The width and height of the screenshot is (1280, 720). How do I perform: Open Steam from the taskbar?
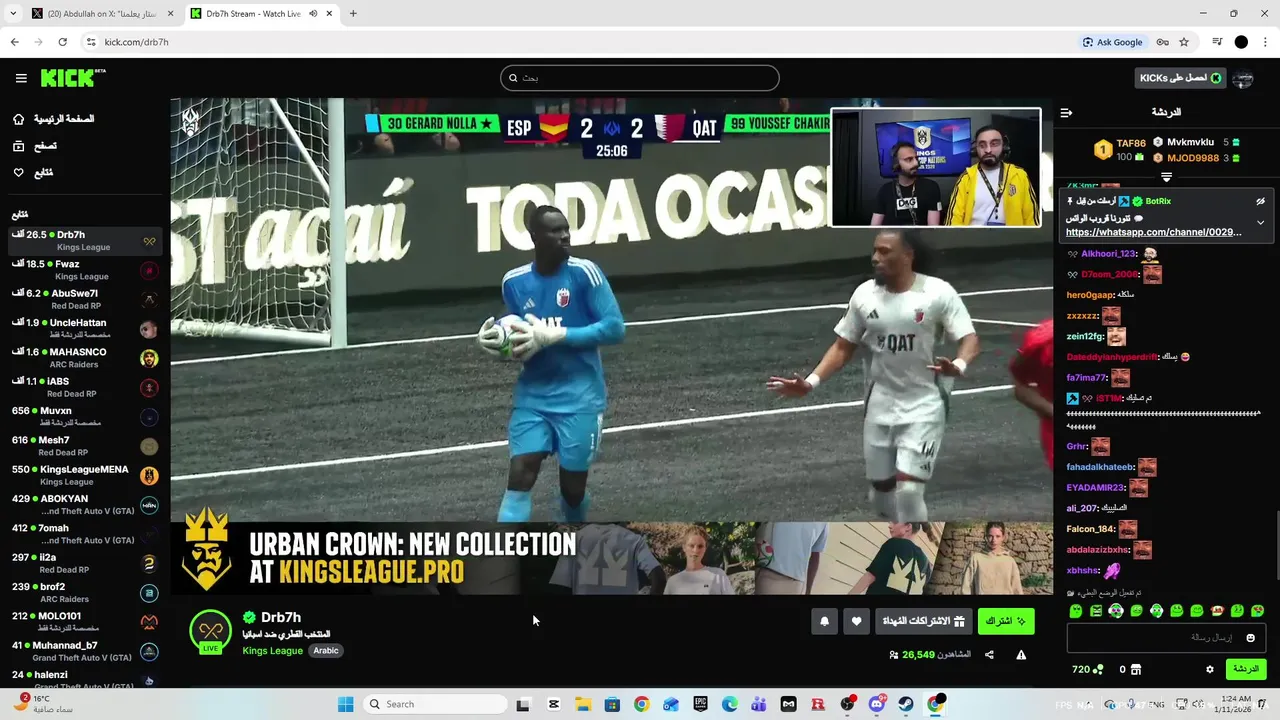pyautogui.click(x=905, y=704)
